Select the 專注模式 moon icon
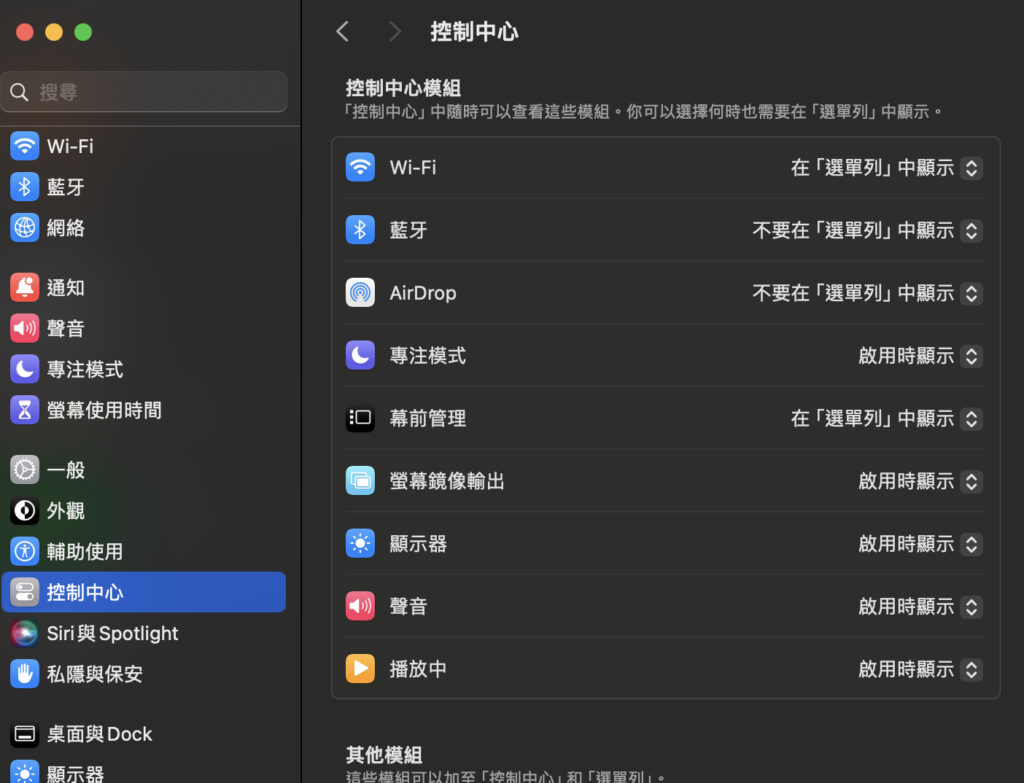Image resolution: width=1024 pixels, height=783 pixels. click(360, 356)
